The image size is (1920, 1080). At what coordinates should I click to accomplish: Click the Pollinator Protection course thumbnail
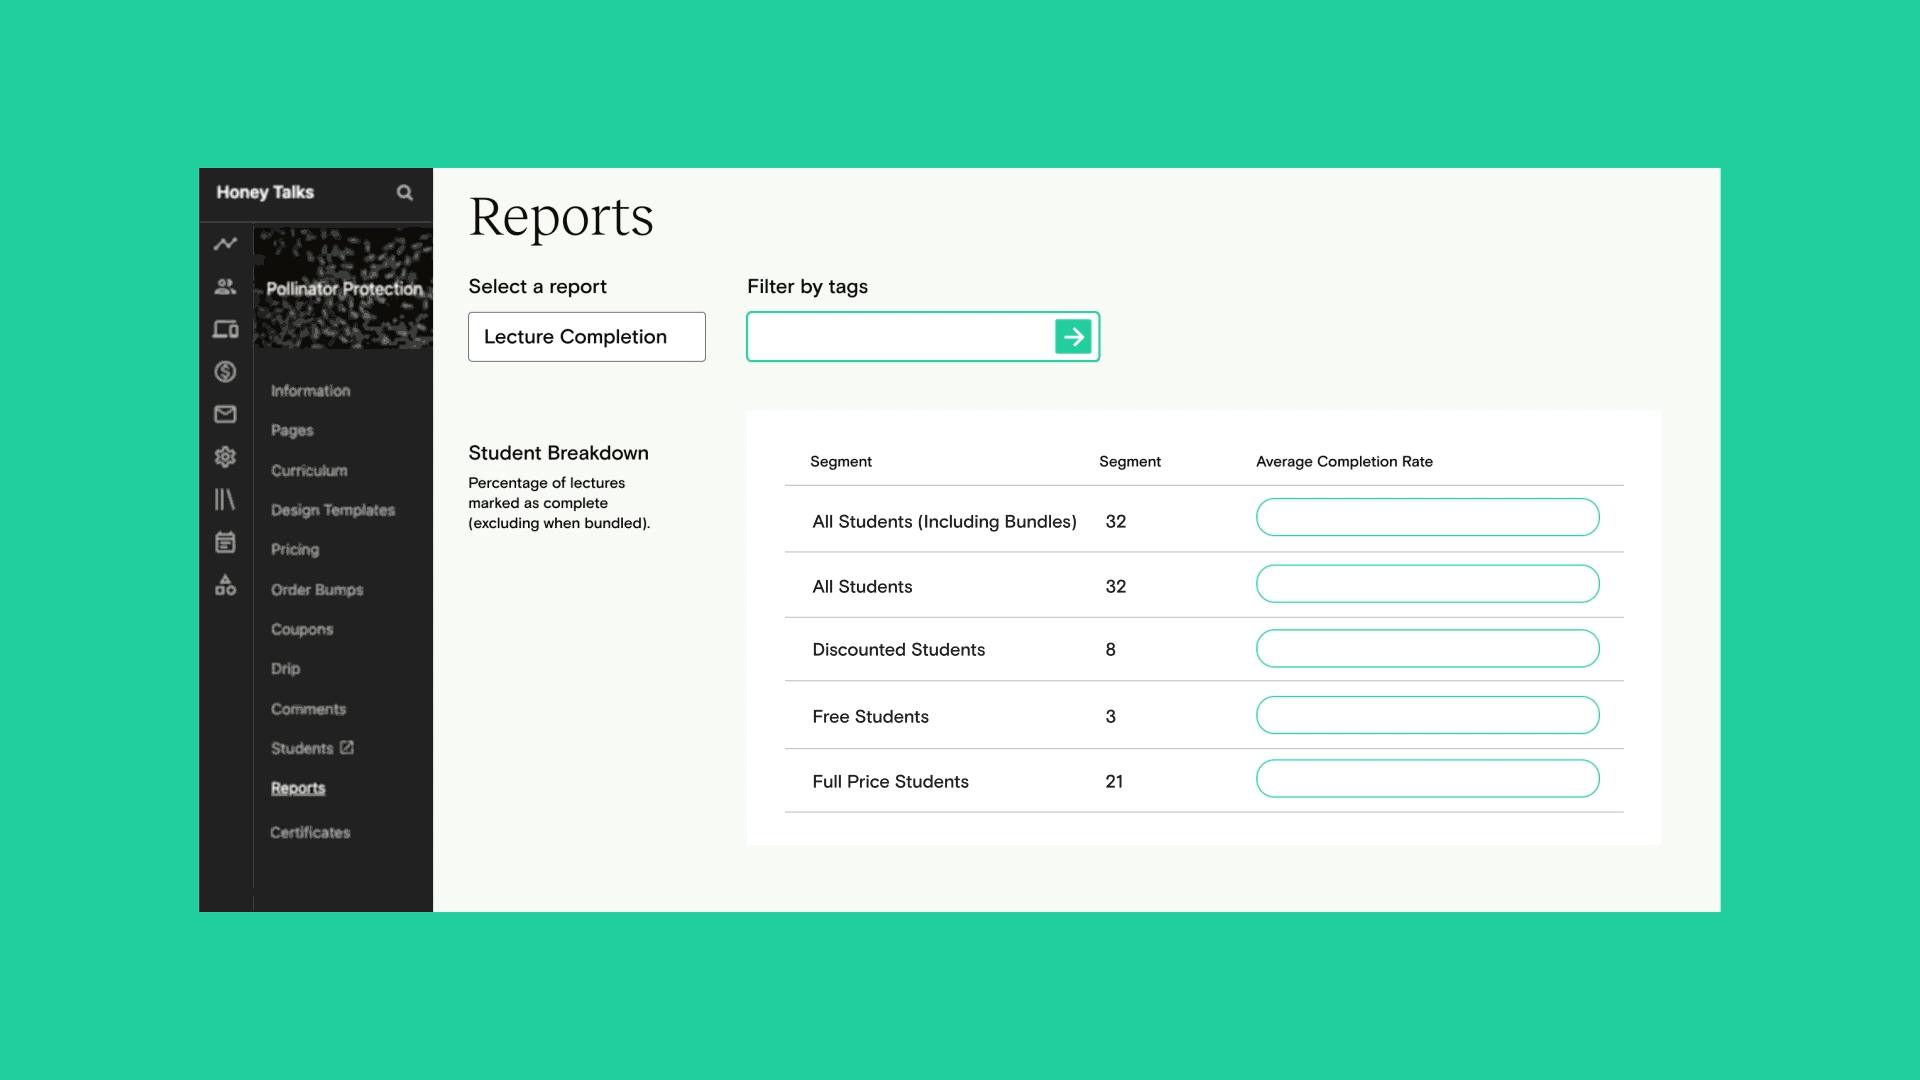click(x=343, y=289)
